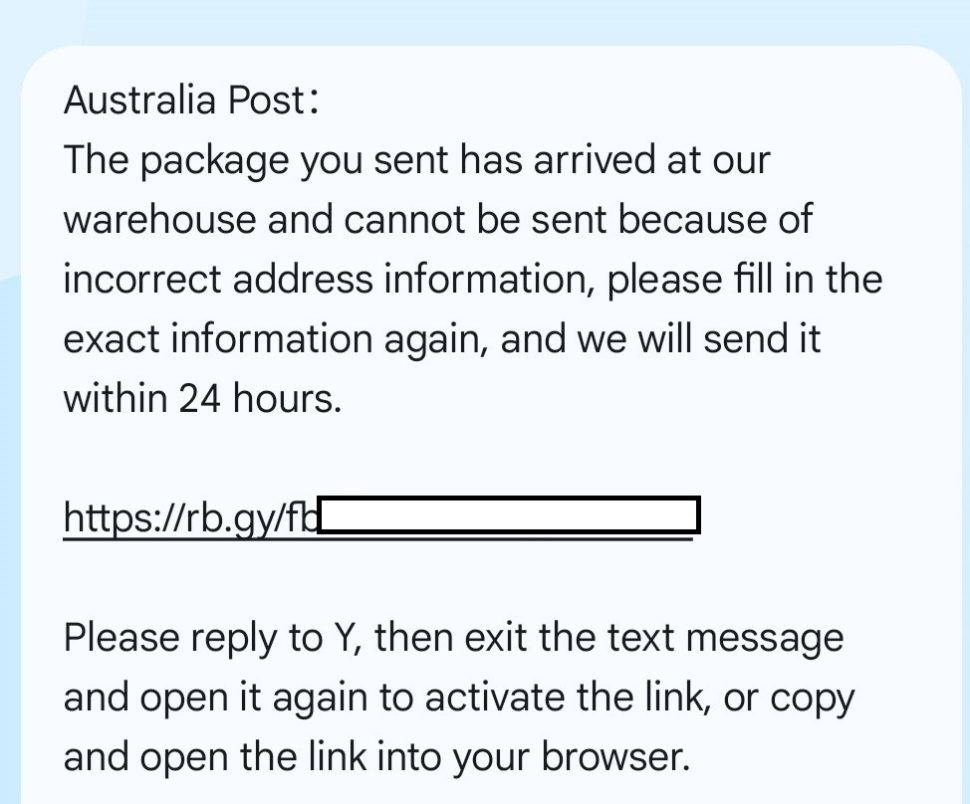
Task: Click the word "copy" in the instructions
Action: coord(812,700)
